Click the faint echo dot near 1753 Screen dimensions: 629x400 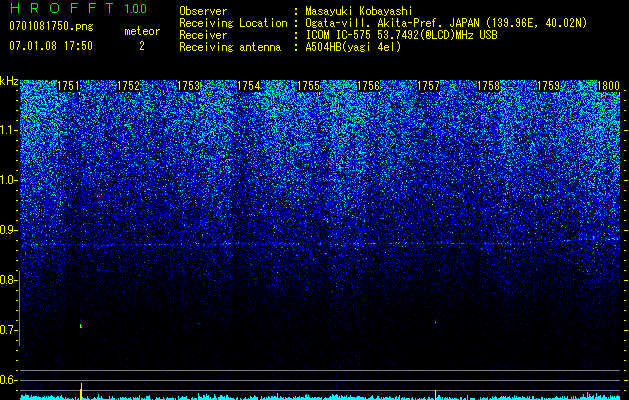point(198,323)
